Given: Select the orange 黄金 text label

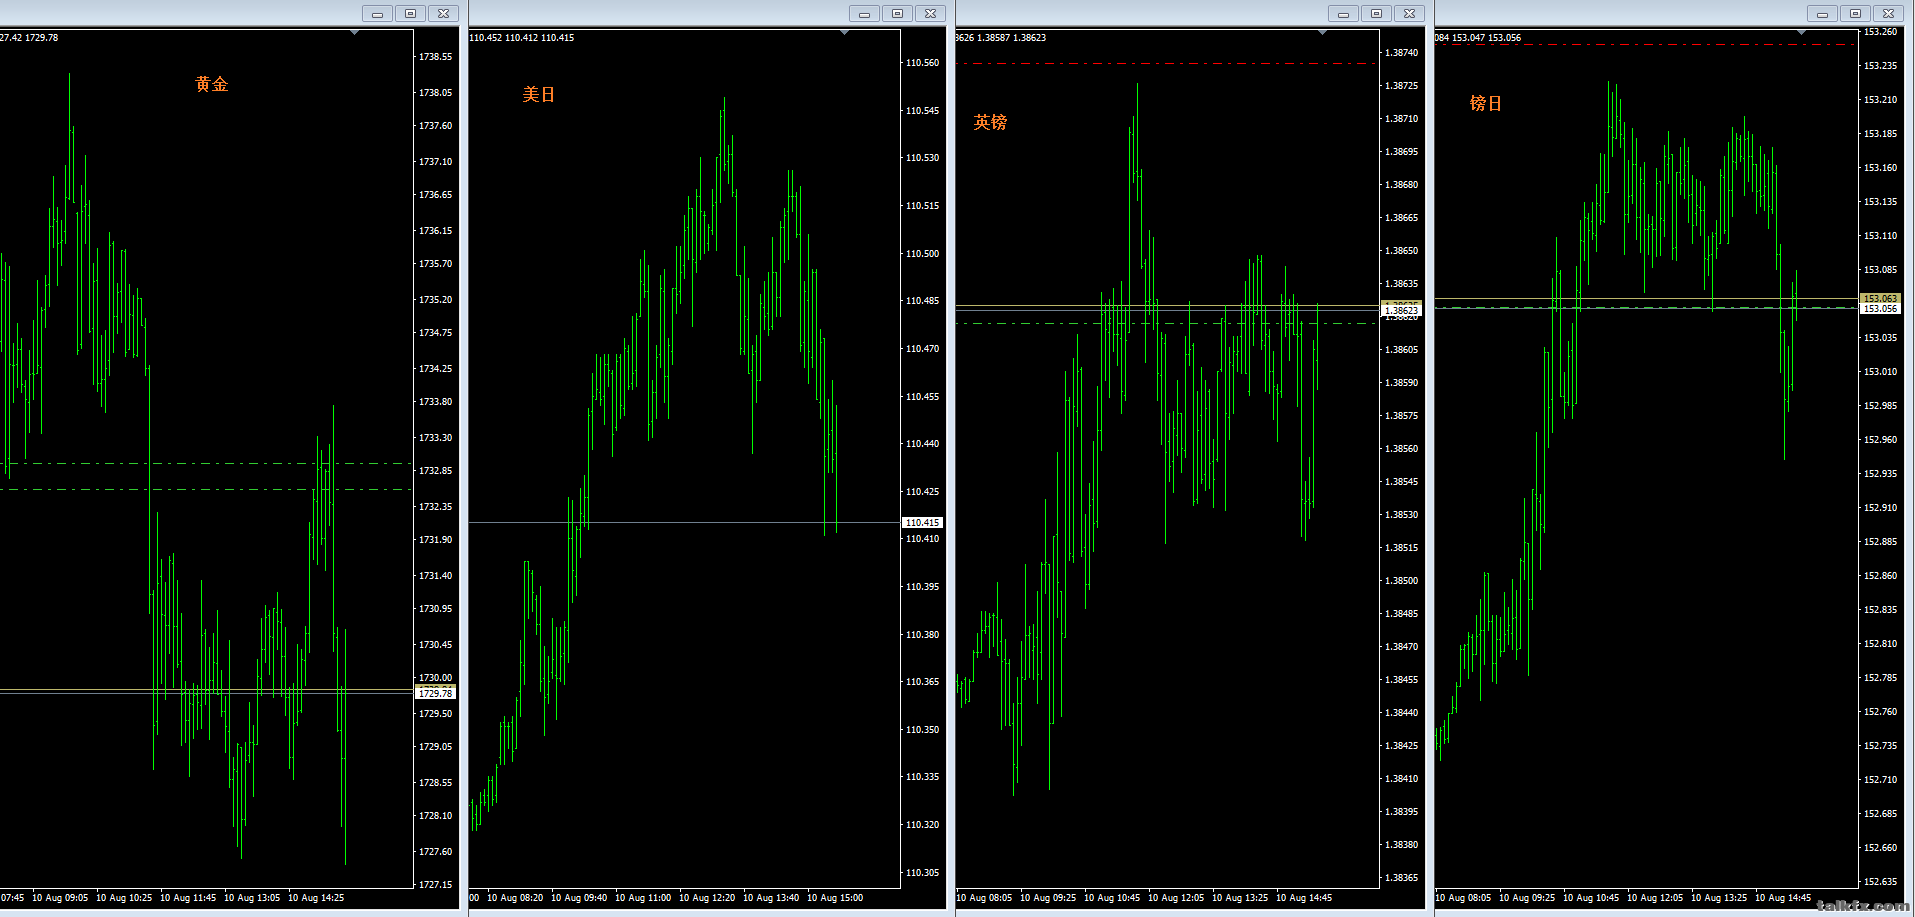Looking at the screenshot, I should point(212,84).
